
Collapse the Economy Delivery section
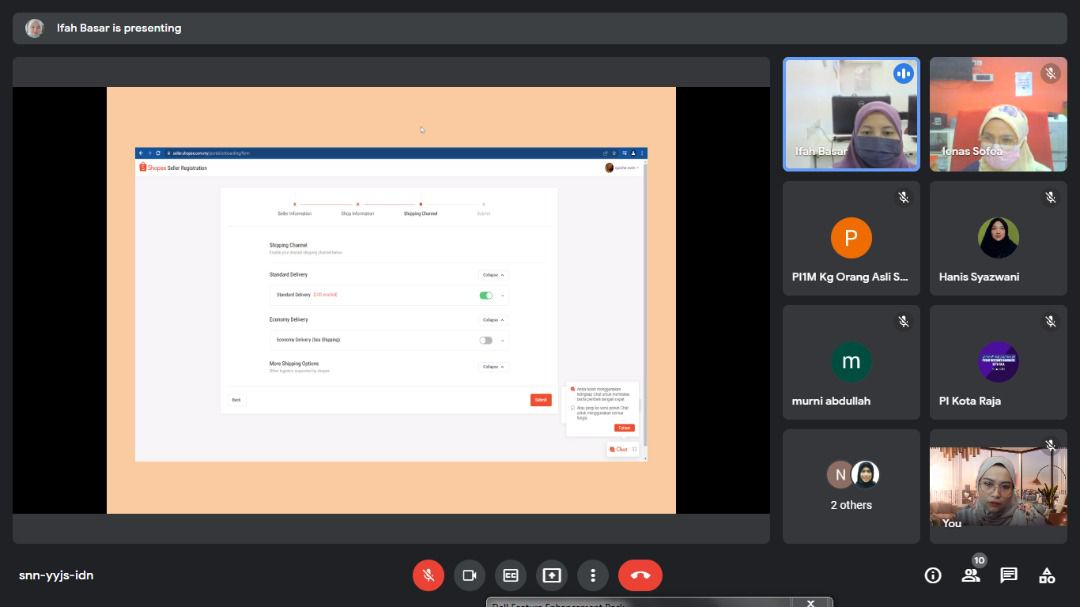tap(493, 320)
